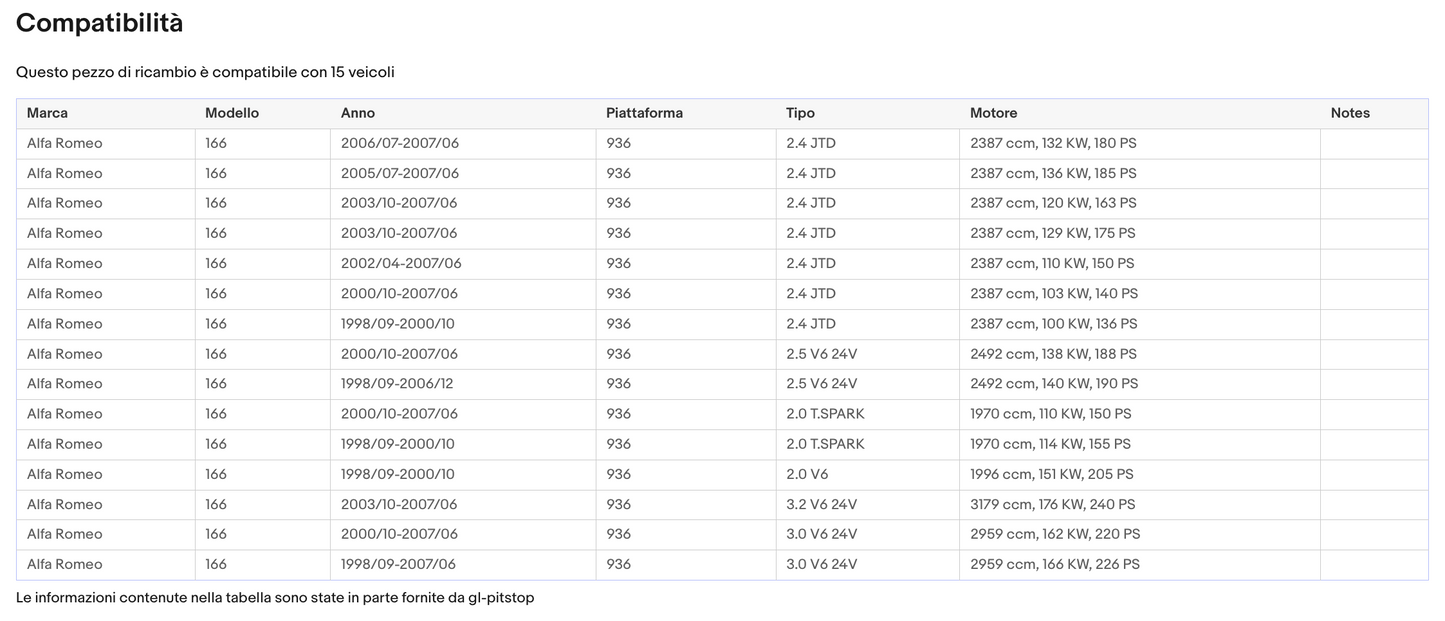
Task: Select the Anno column header
Action: [357, 113]
